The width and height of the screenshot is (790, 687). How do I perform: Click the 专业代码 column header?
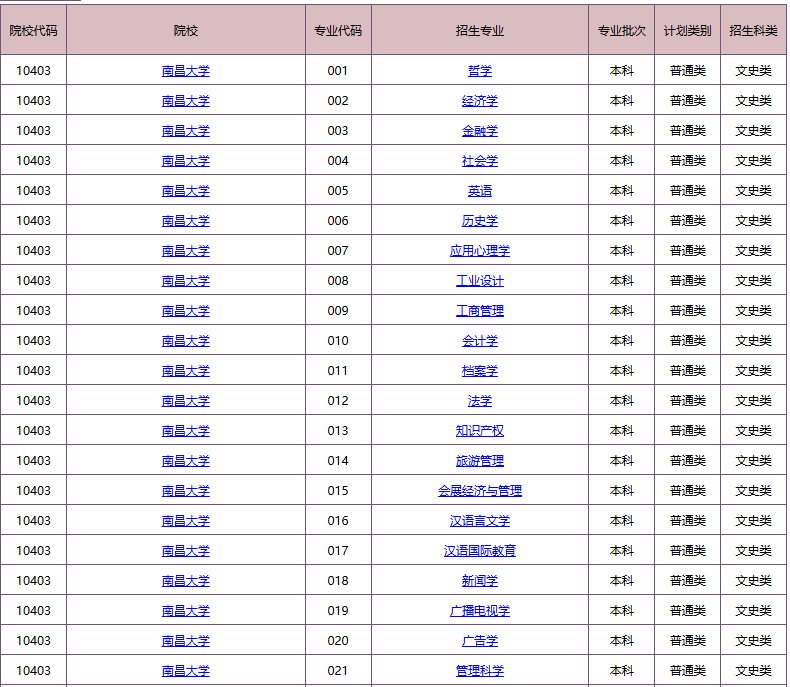click(338, 30)
